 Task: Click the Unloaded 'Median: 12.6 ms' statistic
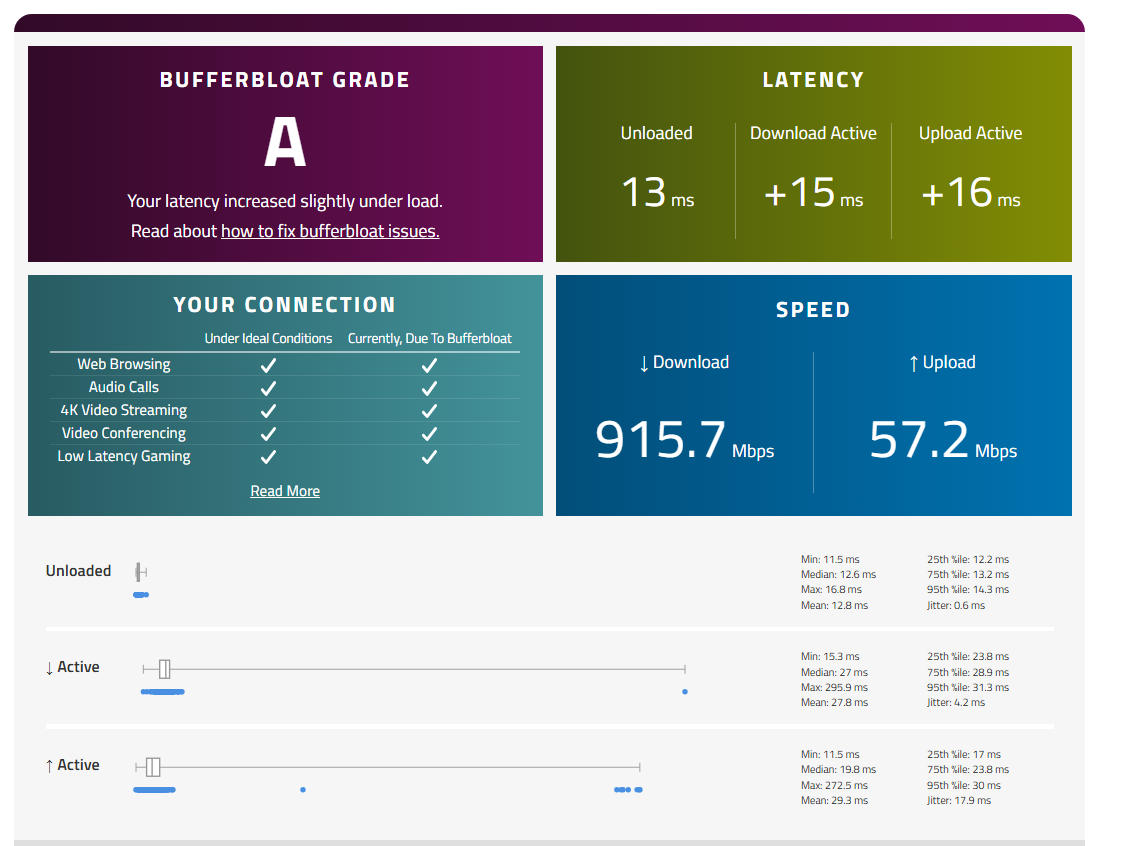(838, 575)
